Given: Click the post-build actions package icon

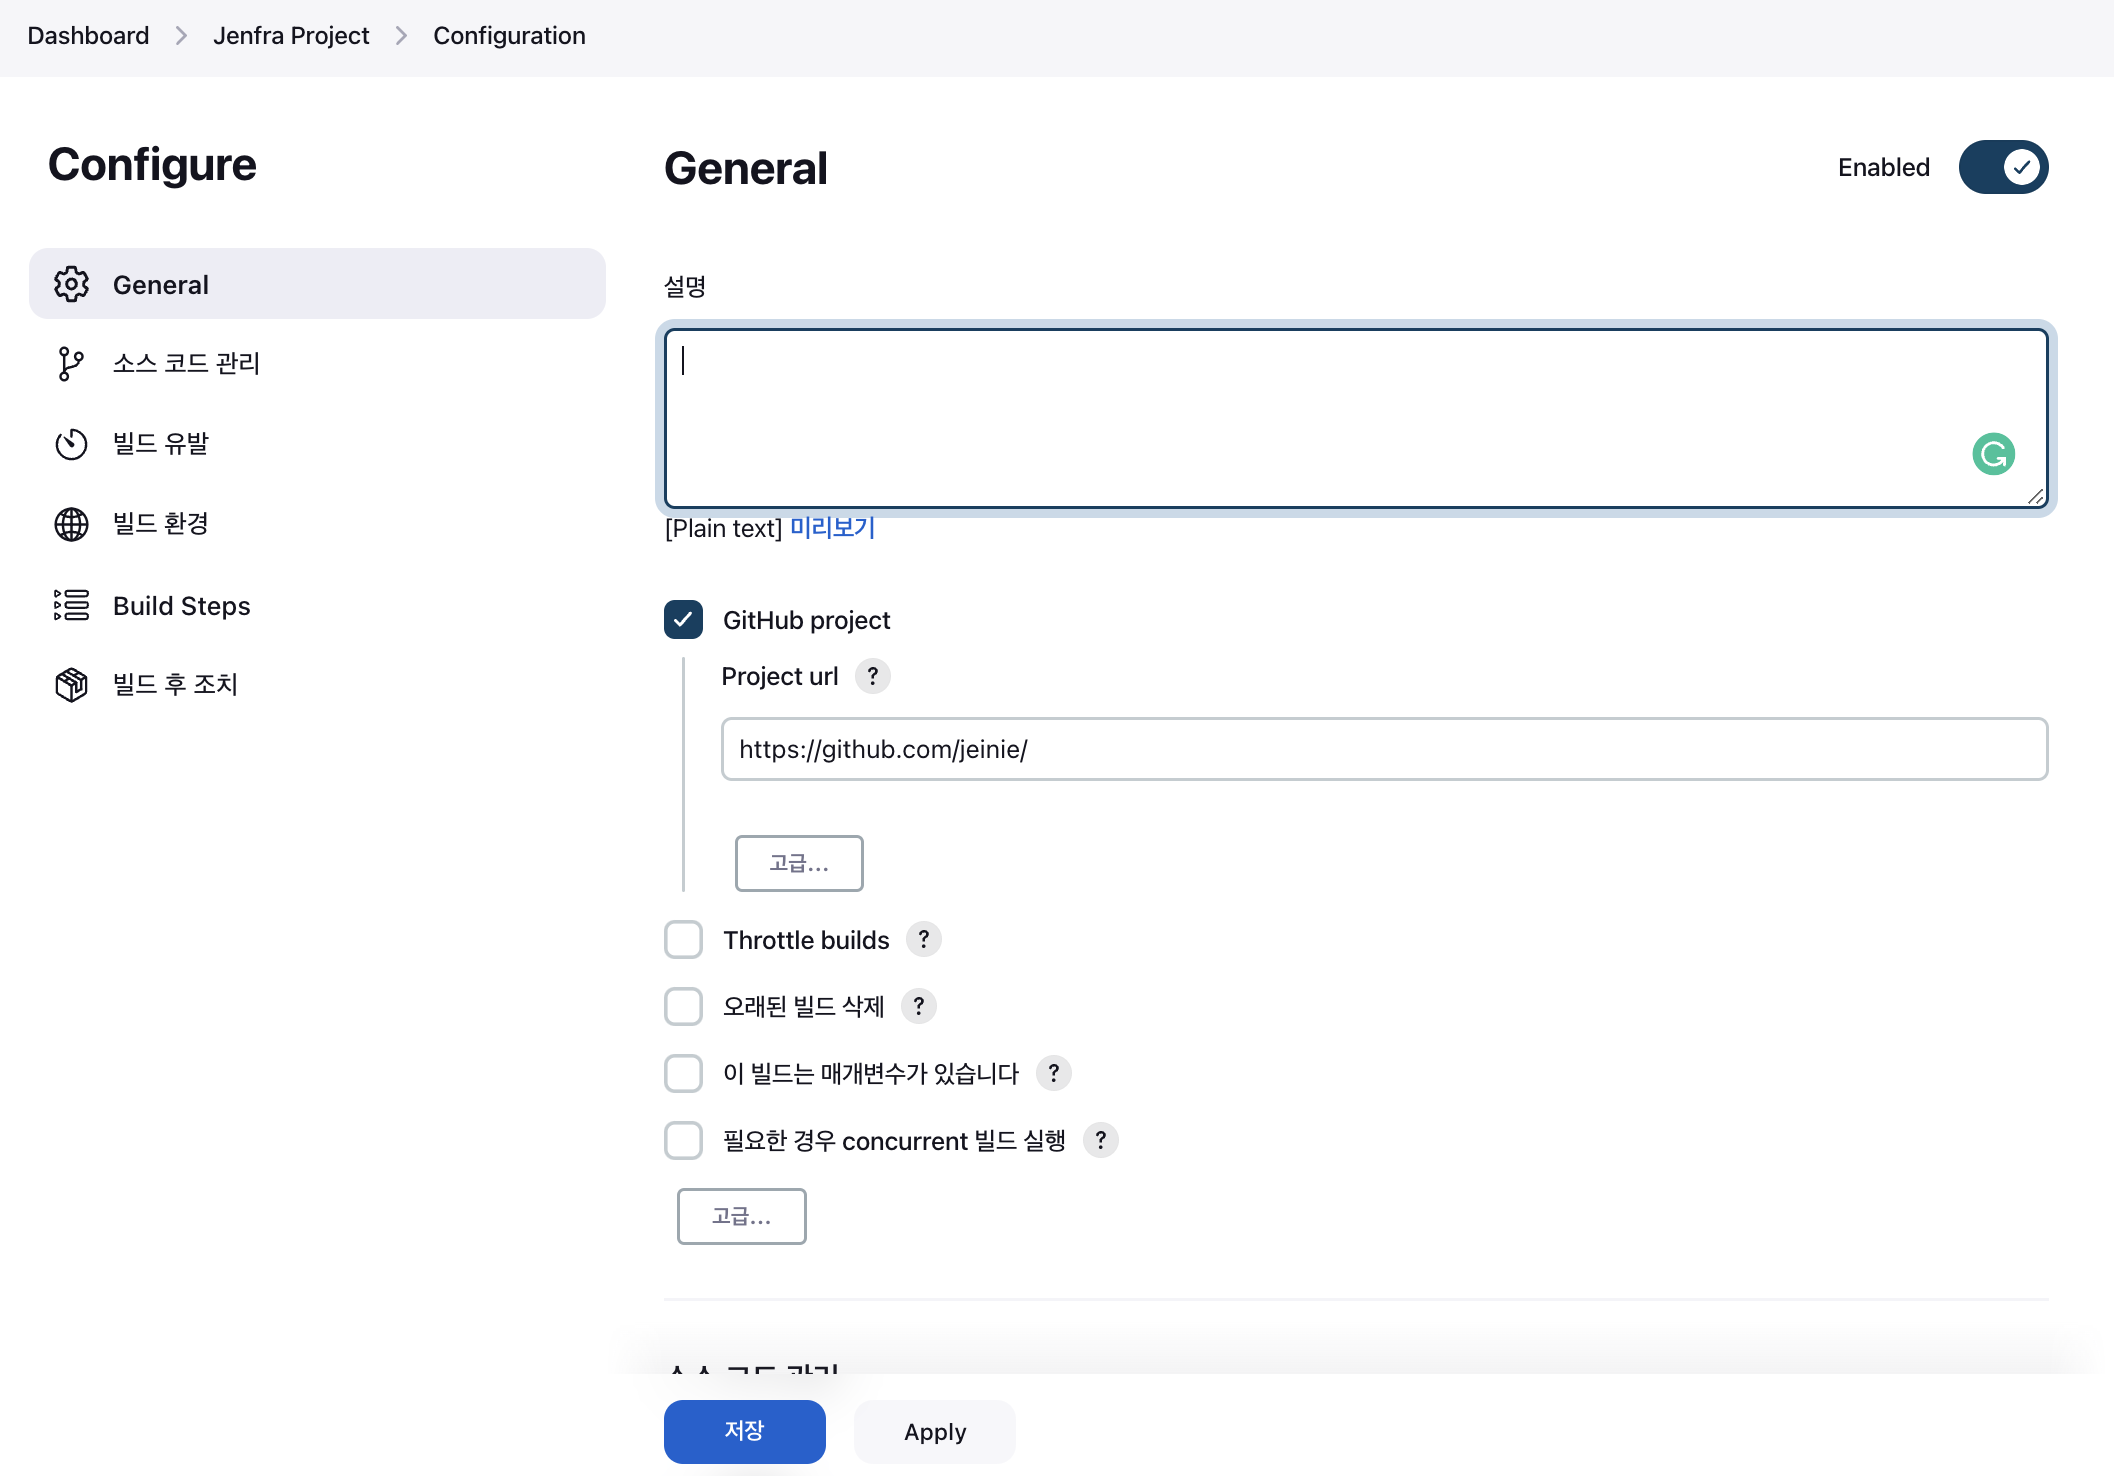Looking at the screenshot, I should 71,685.
